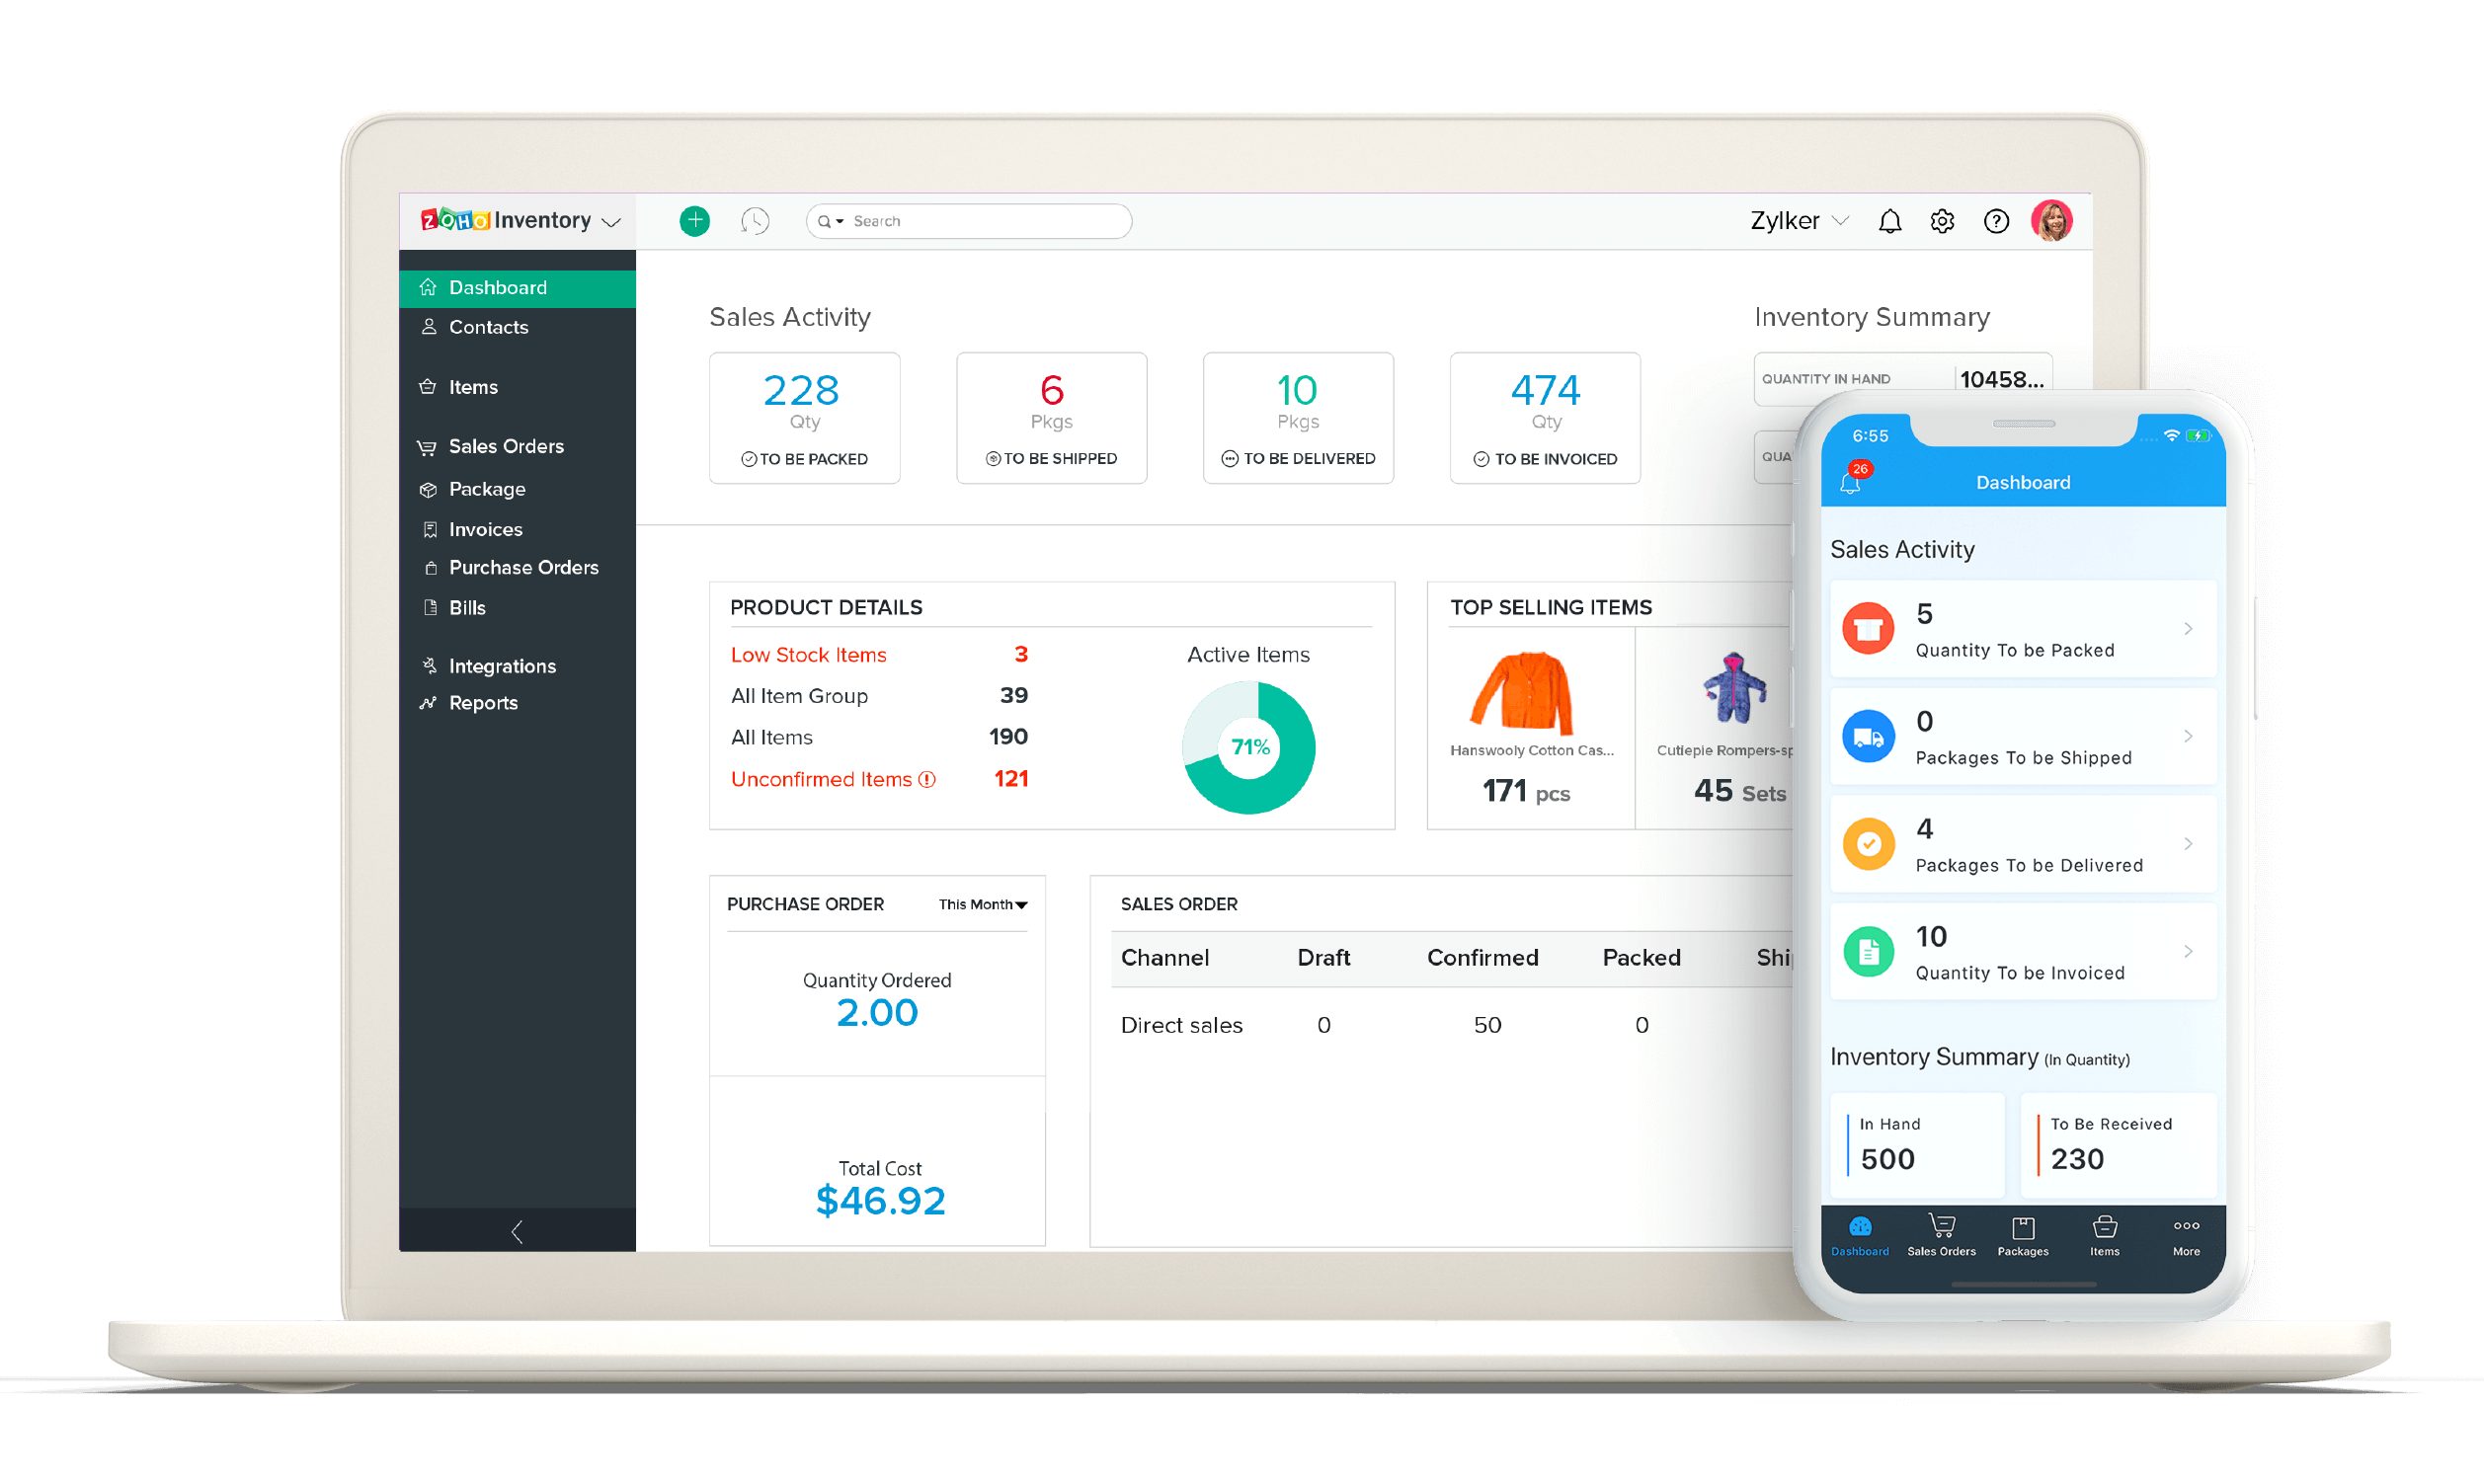
Task: Open the notifications bell in desktop header
Action: pyautogui.click(x=1889, y=221)
